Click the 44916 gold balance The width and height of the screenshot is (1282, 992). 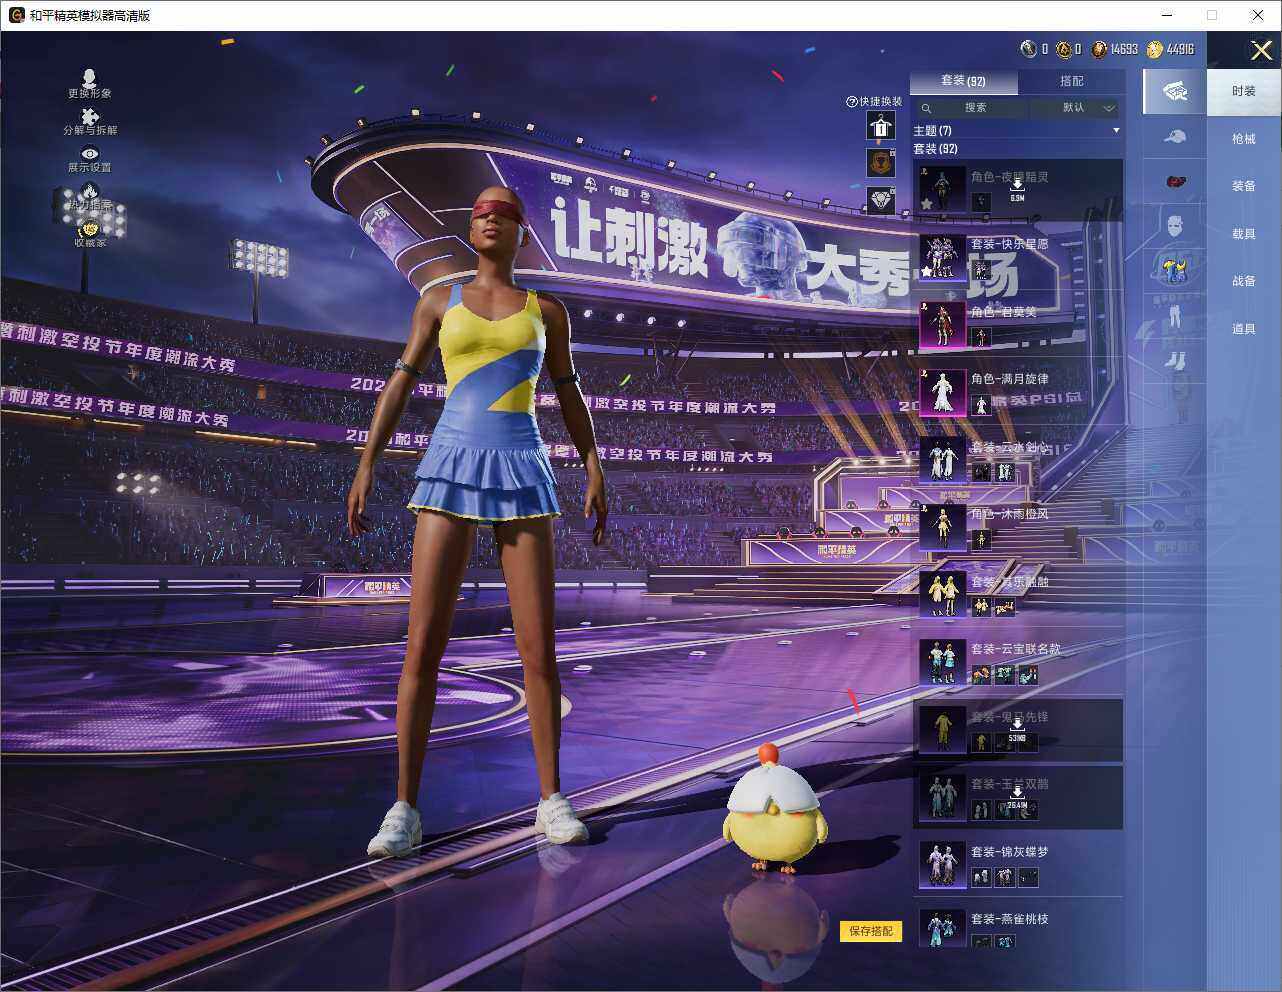coord(1180,49)
